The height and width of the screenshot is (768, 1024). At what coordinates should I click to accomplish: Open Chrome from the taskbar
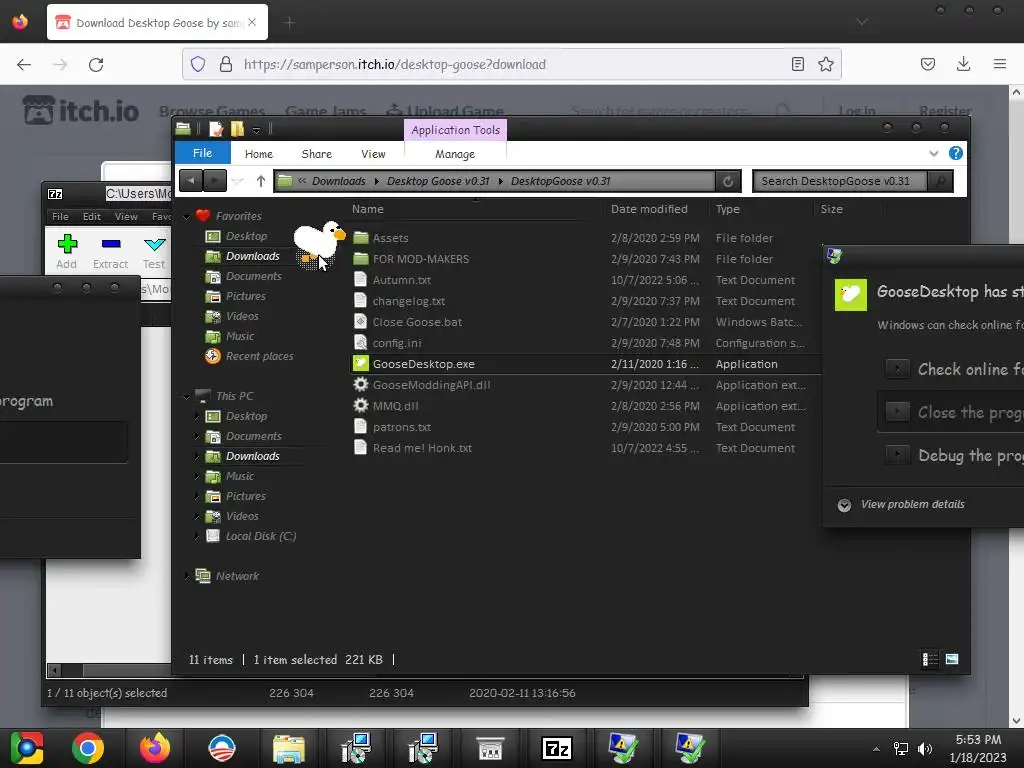[88, 748]
